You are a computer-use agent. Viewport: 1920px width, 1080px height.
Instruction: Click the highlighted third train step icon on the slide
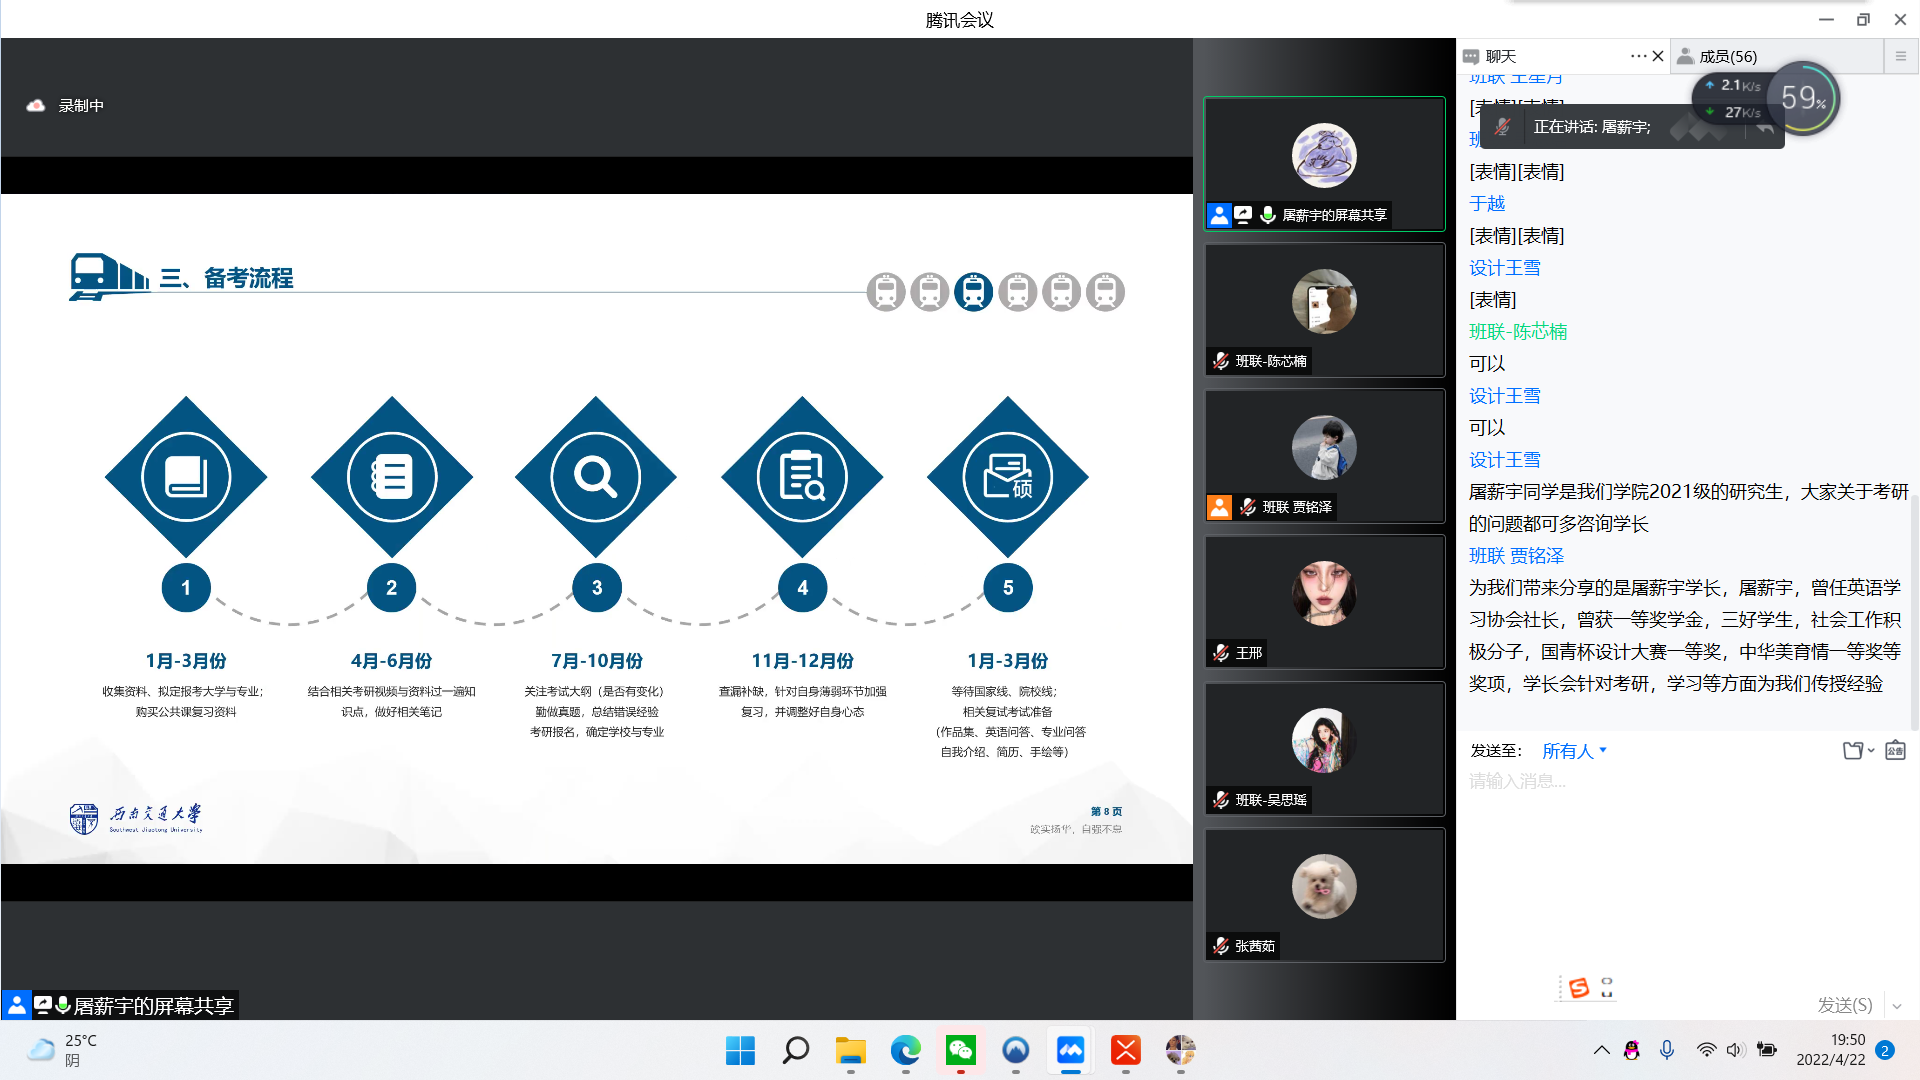(973, 292)
